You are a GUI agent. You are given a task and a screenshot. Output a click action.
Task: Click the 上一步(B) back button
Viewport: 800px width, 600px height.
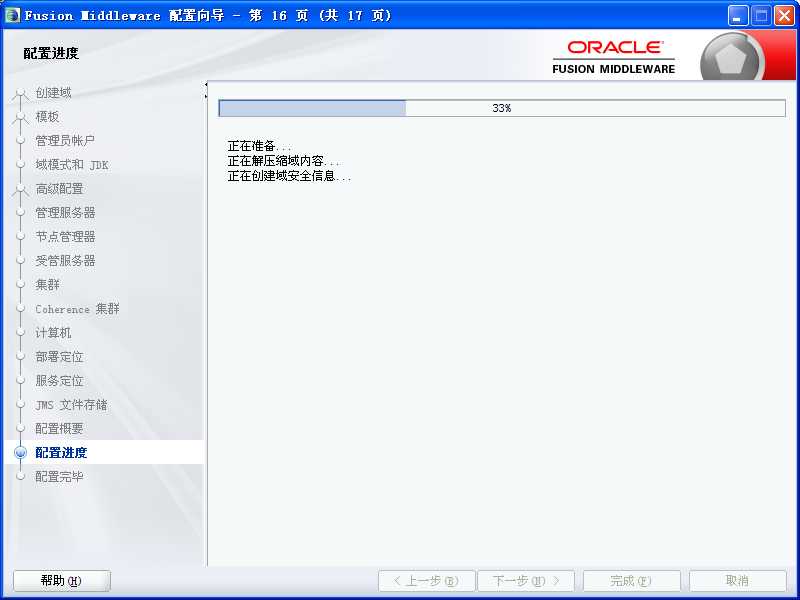click(427, 581)
